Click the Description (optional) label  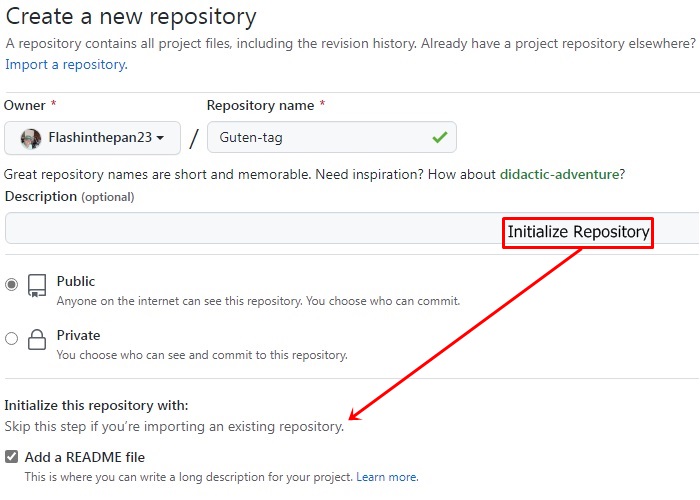click(x=70, y=196)
